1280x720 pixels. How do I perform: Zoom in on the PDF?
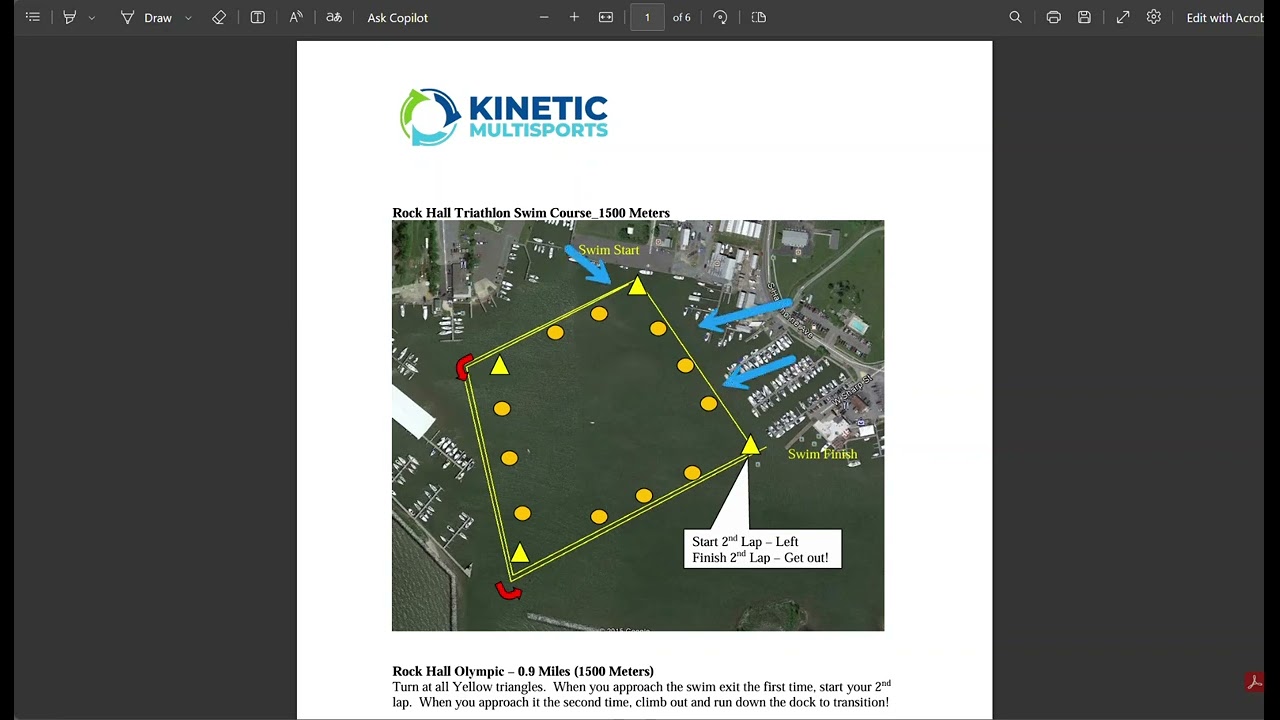tap(574, 17)
